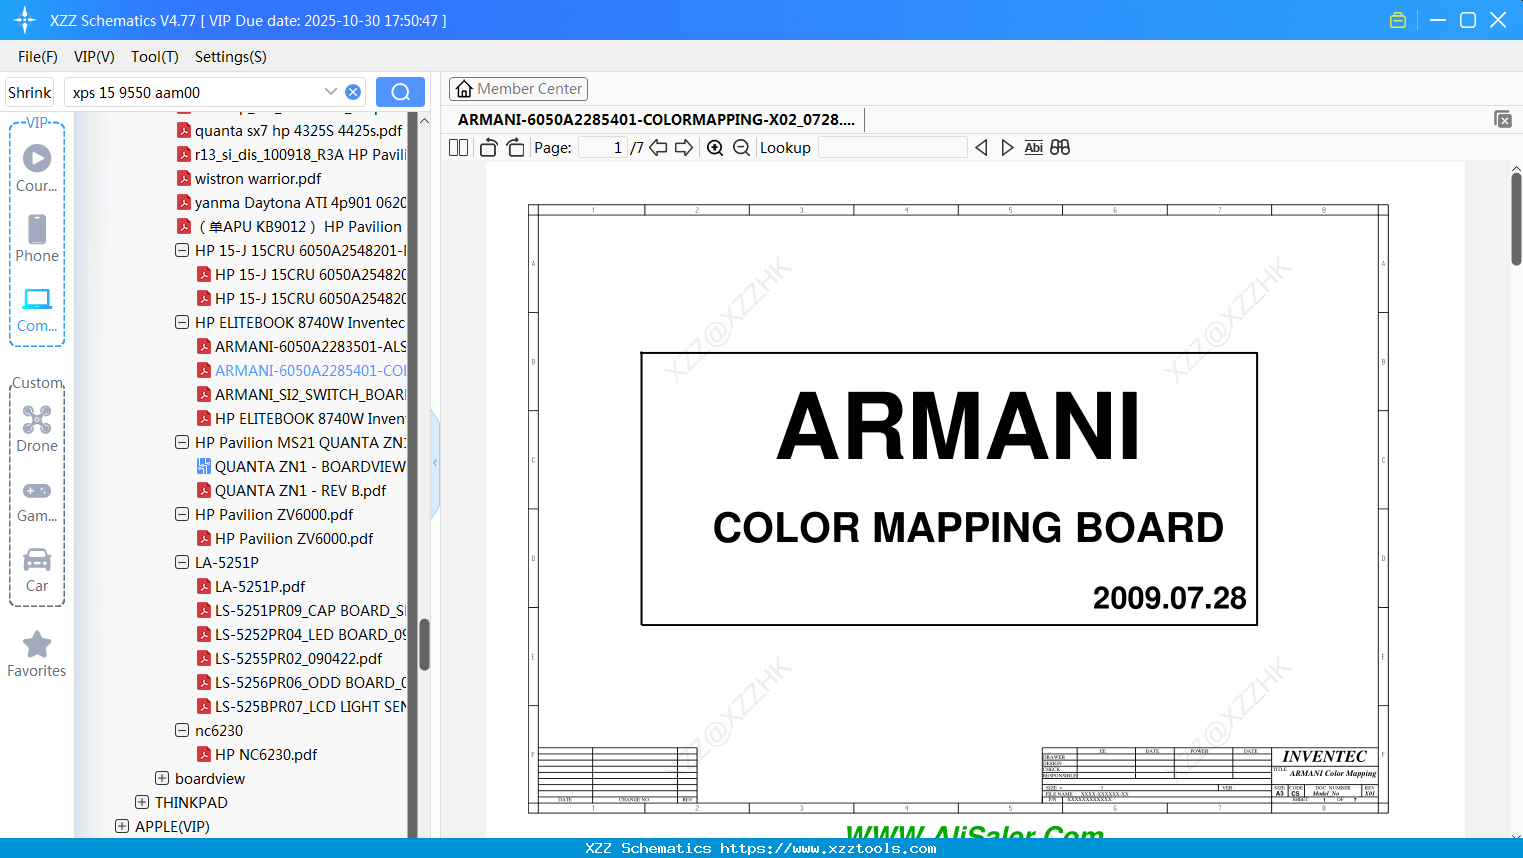The height and width of the screenshot is (858, 1523).
Task: Open the Tool(T) menu
Action: pyautogui.click(x=155, y=57)
